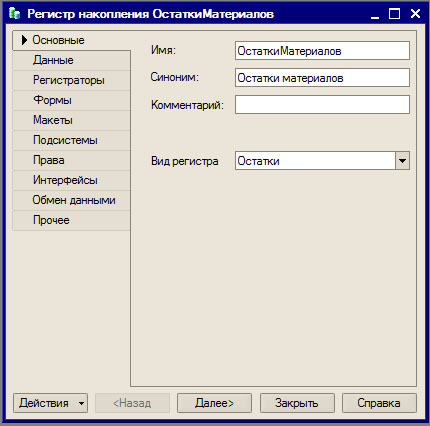
Task: Open the Действия dropdown menu
Action: [50, 403]
